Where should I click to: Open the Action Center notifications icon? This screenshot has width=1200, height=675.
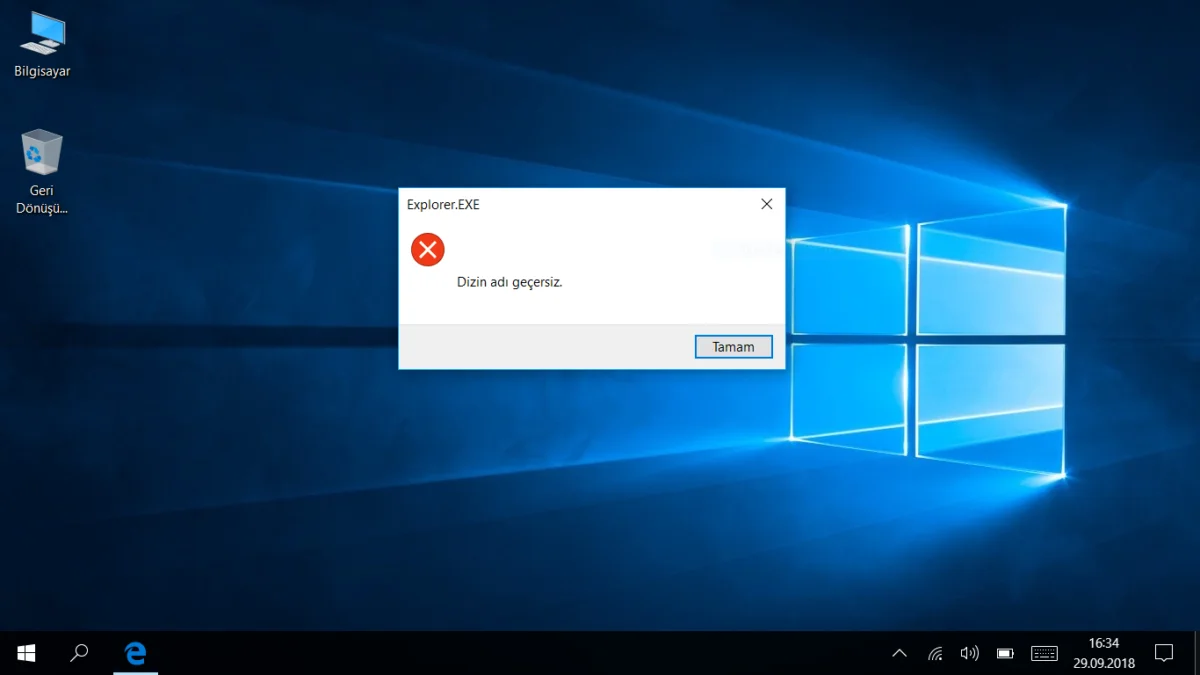click(x=1164, y=653)
